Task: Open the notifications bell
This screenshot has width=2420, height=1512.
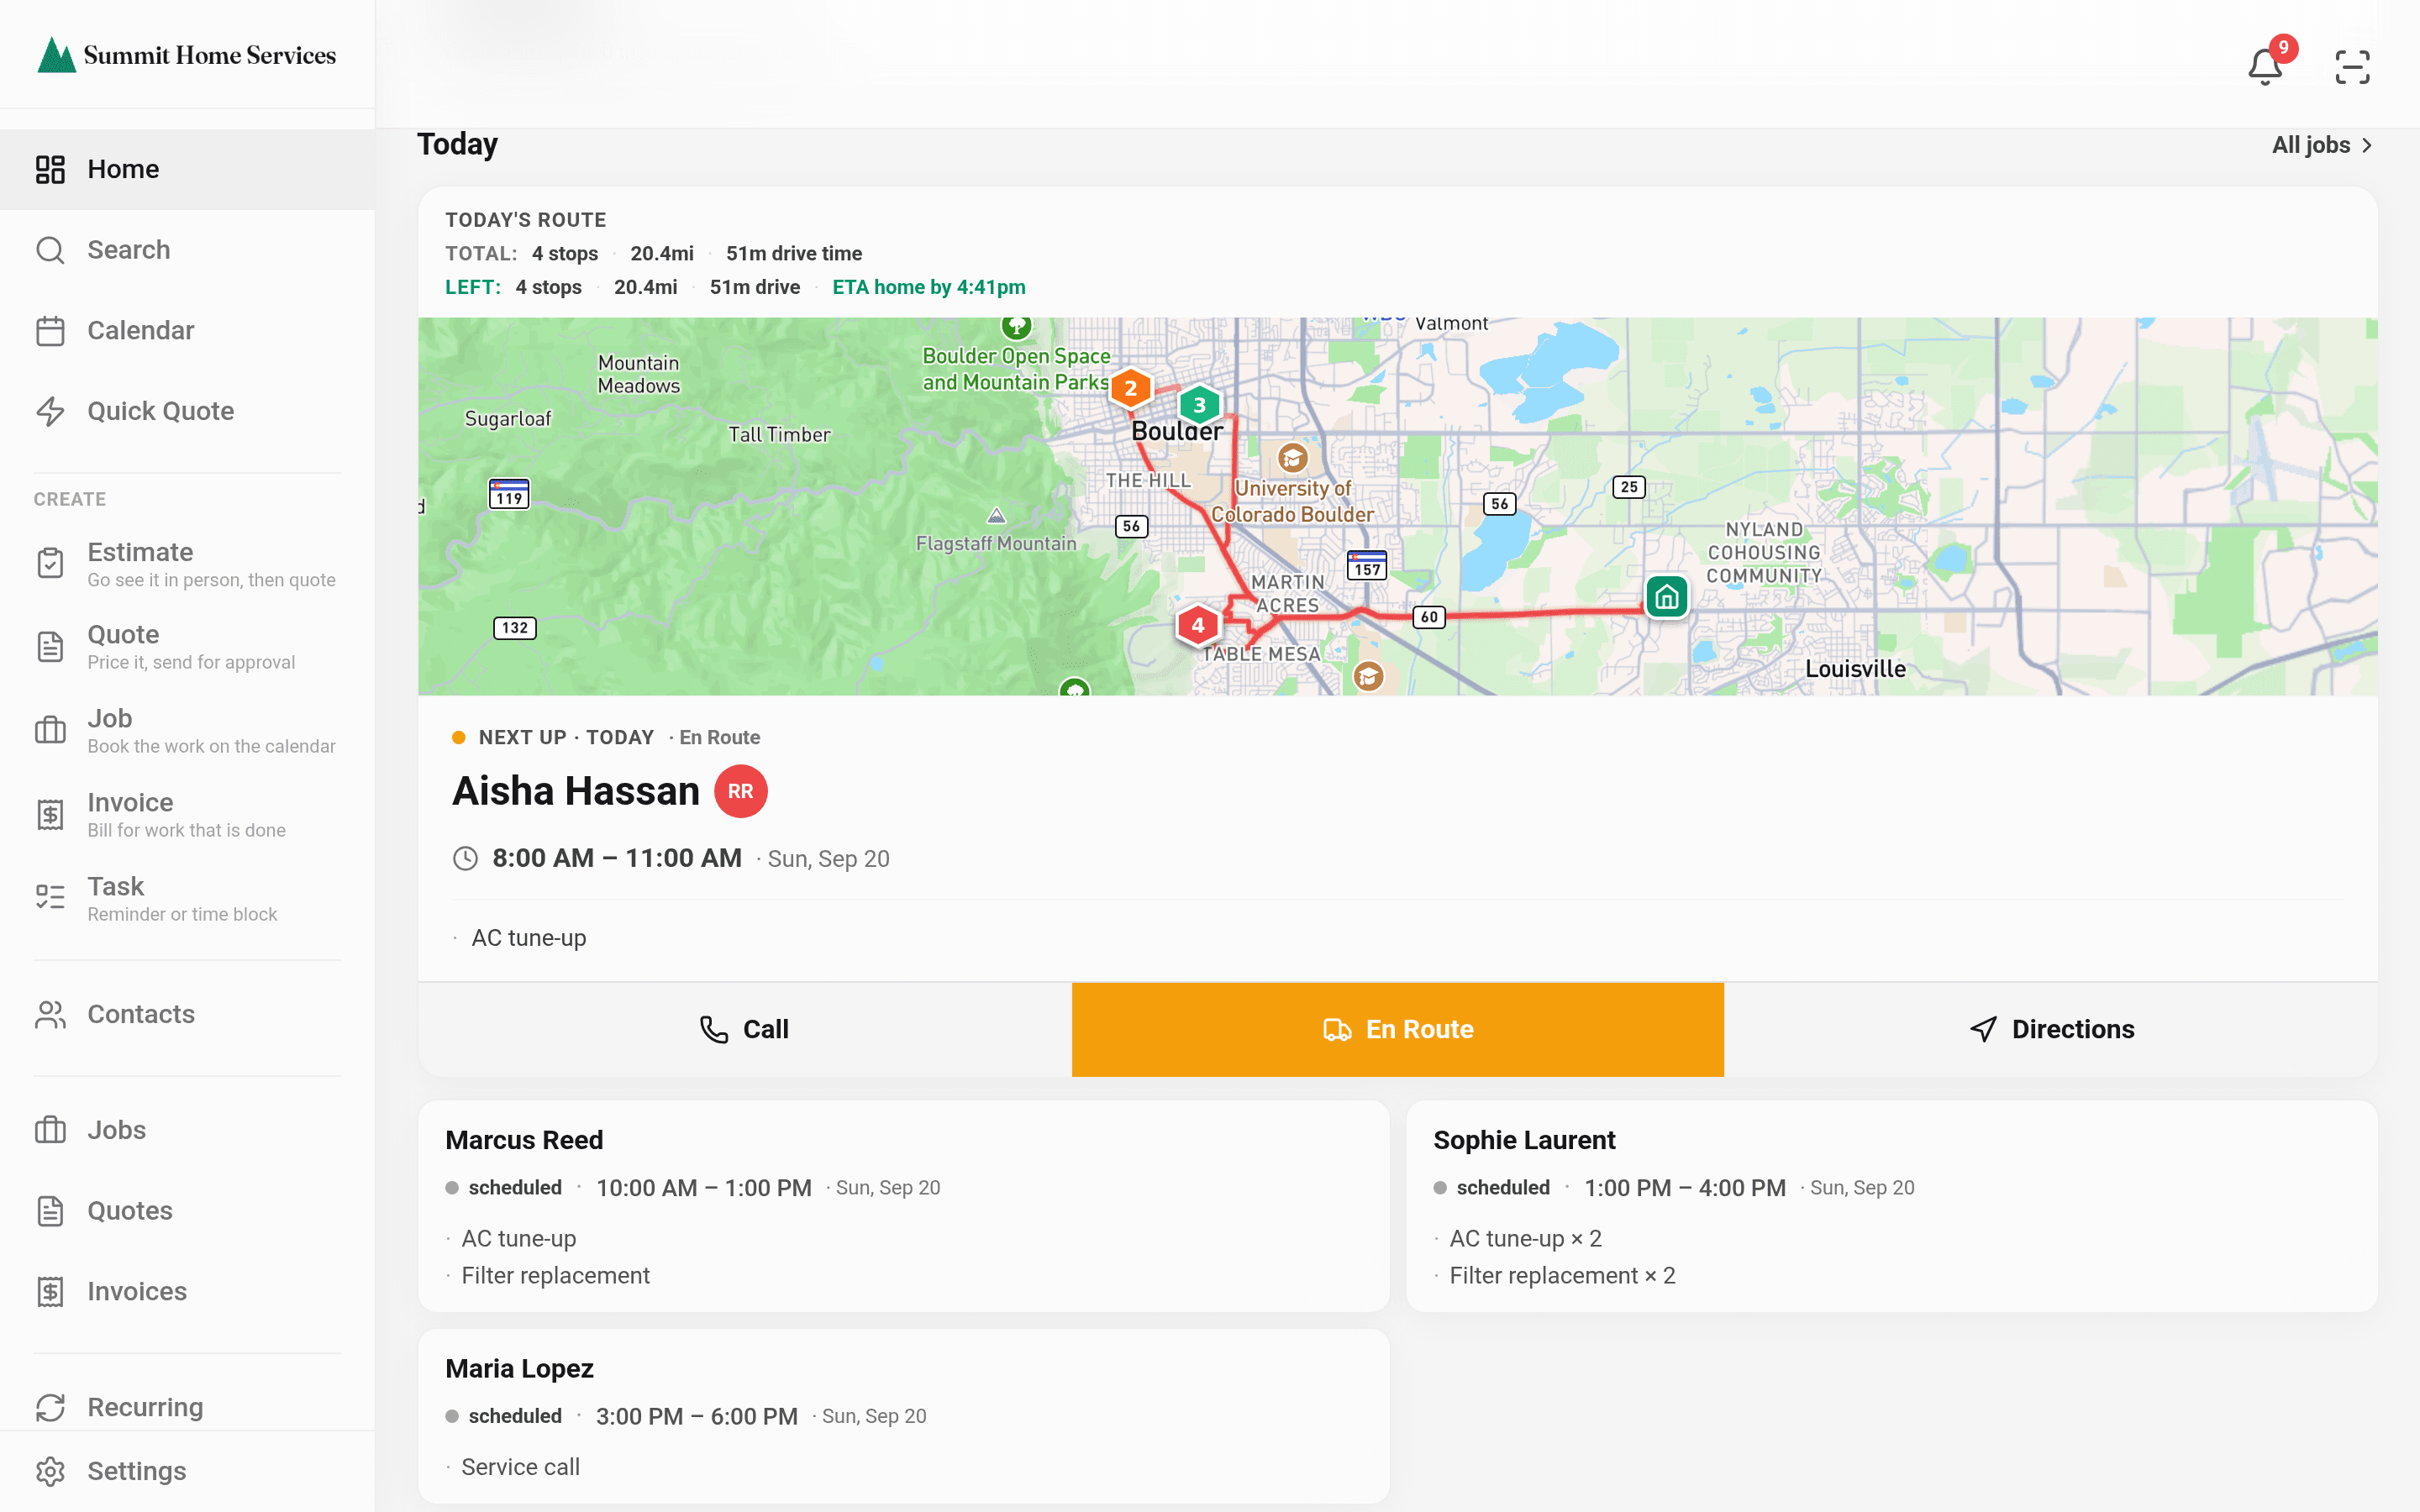Action: (x=2265, y=66)
